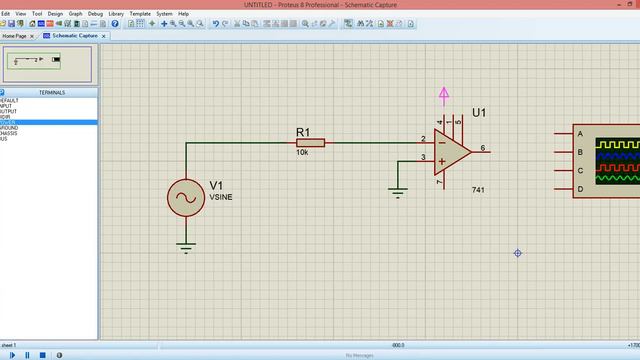Click the green origin marker icon
Viewport: 640px width, 360px height.
tap(152, 24)
